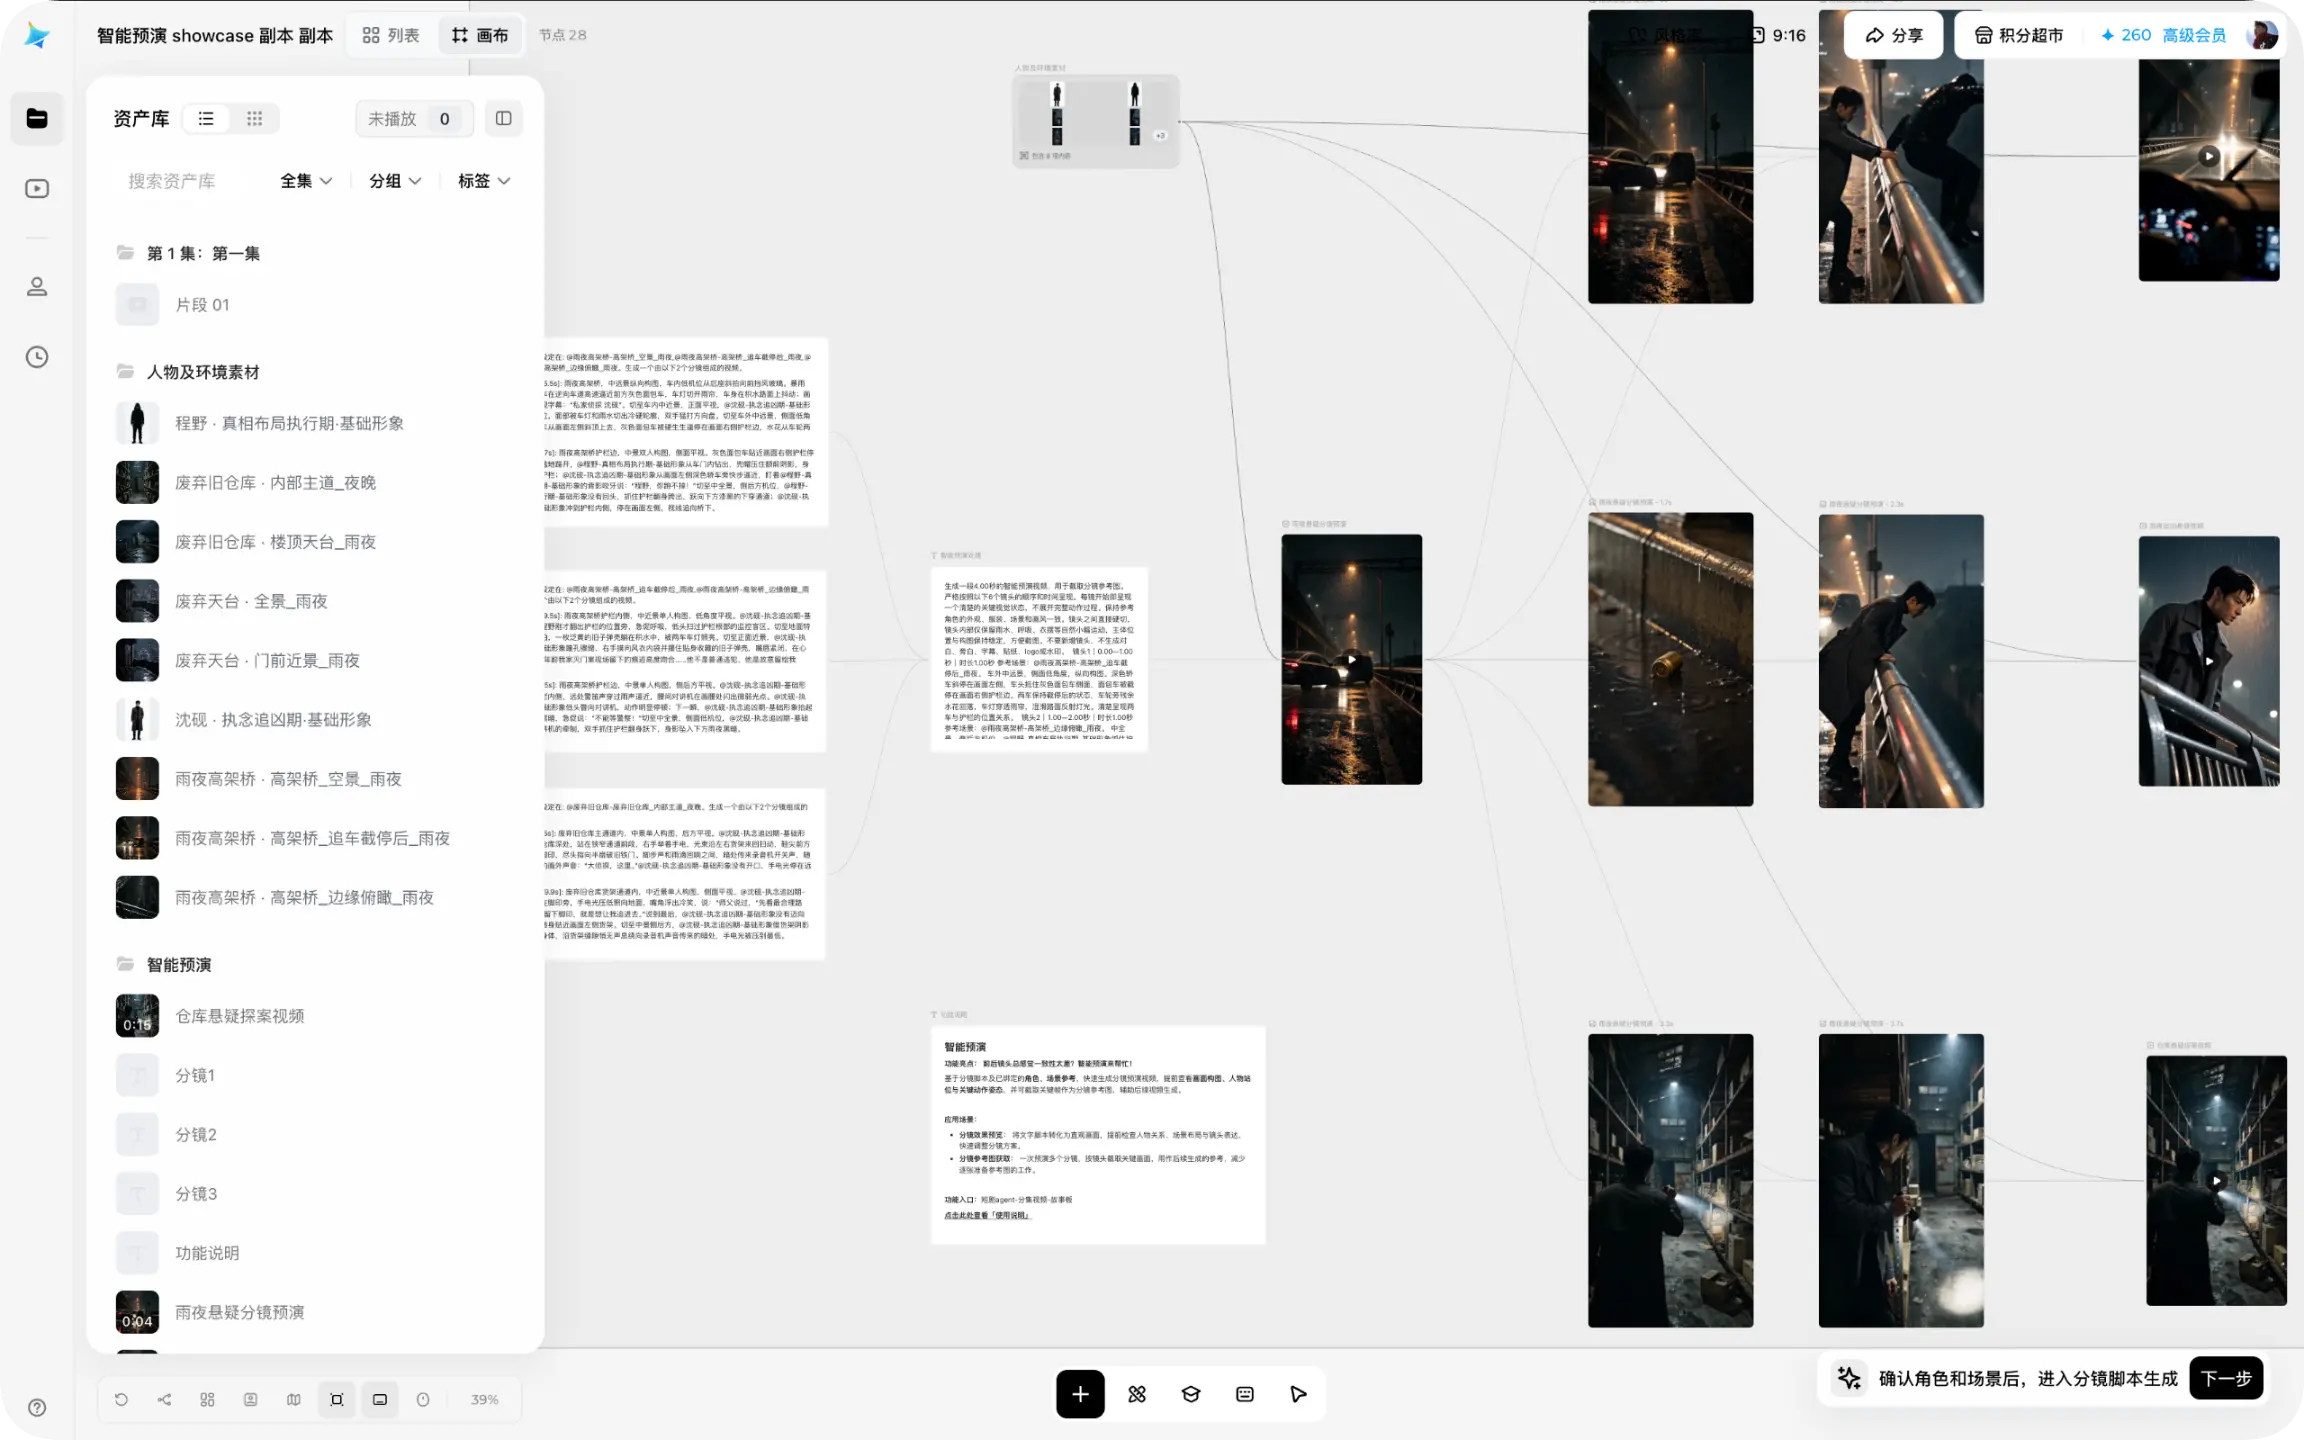Toggle the bottom panel display icon
The width and height of the screenshot is (2304, 1440).
pyautogui.click(x=380, y=1399)
